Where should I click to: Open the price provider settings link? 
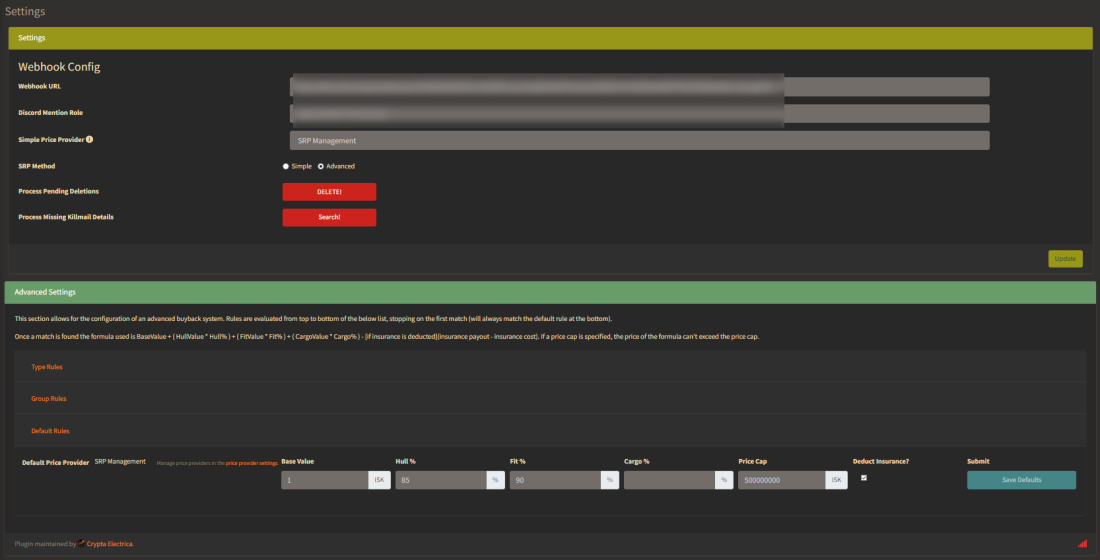point(252,463)
